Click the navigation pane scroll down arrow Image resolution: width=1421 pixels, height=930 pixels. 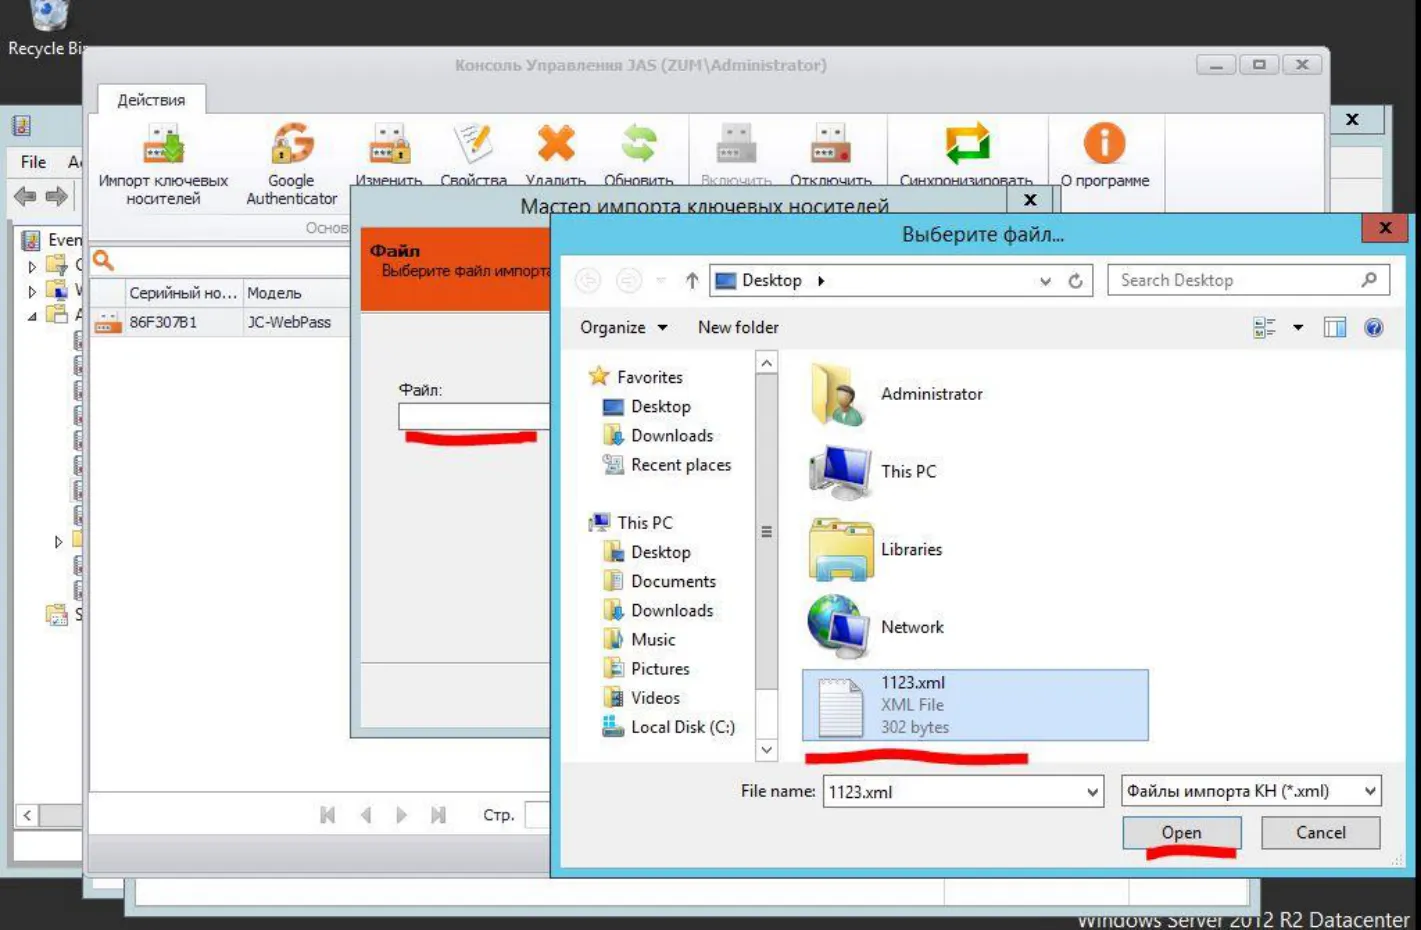767,749
